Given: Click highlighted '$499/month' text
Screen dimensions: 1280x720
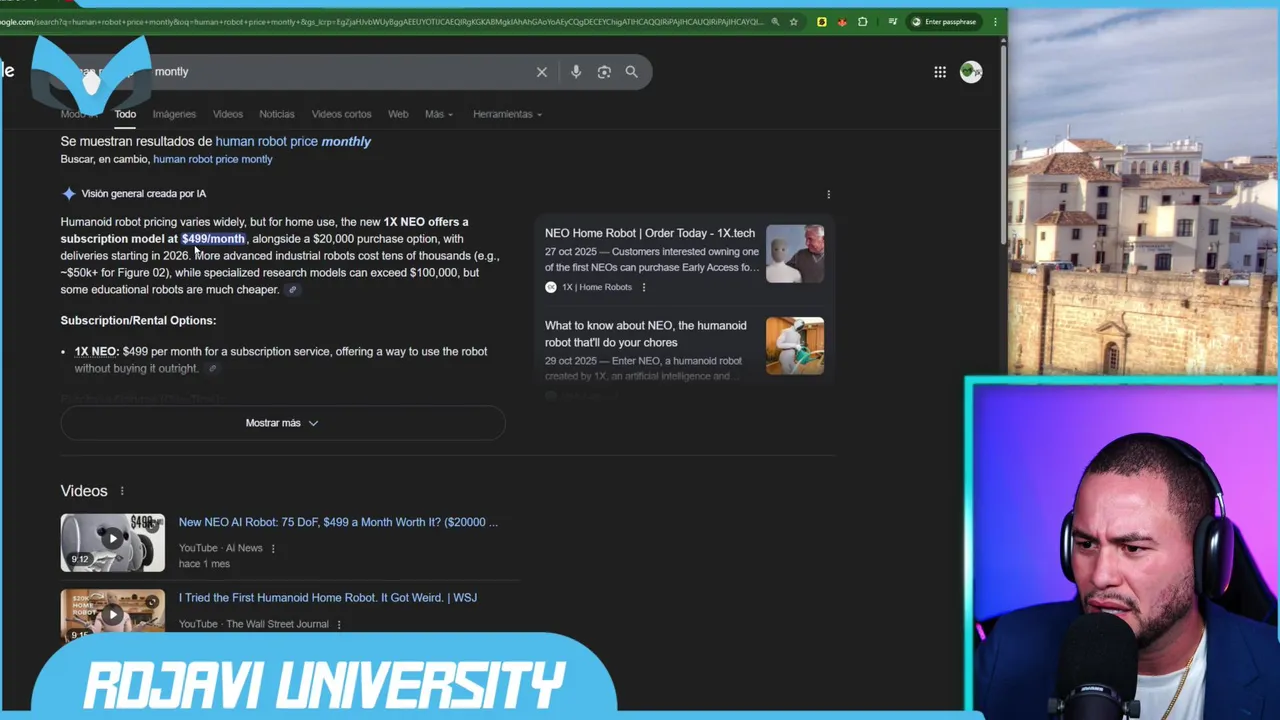Looking at the screenshot, I should [213, 239].
